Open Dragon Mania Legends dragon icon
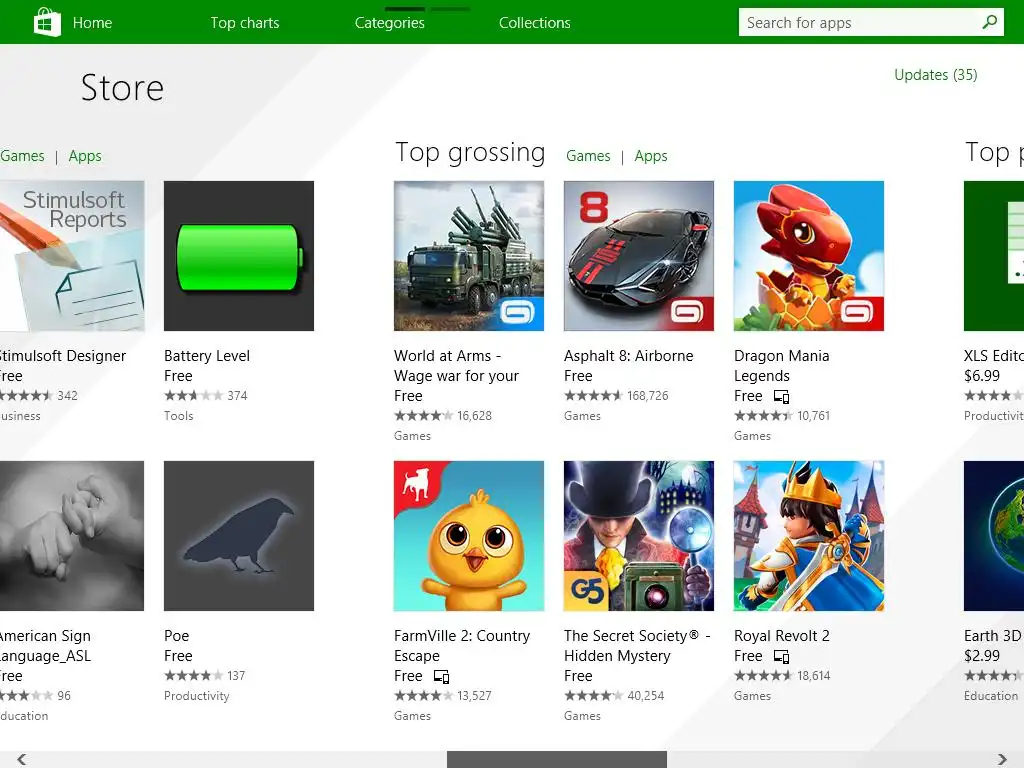The height and width of the screenshot is (768, 1024). click(x=809, y=256)
